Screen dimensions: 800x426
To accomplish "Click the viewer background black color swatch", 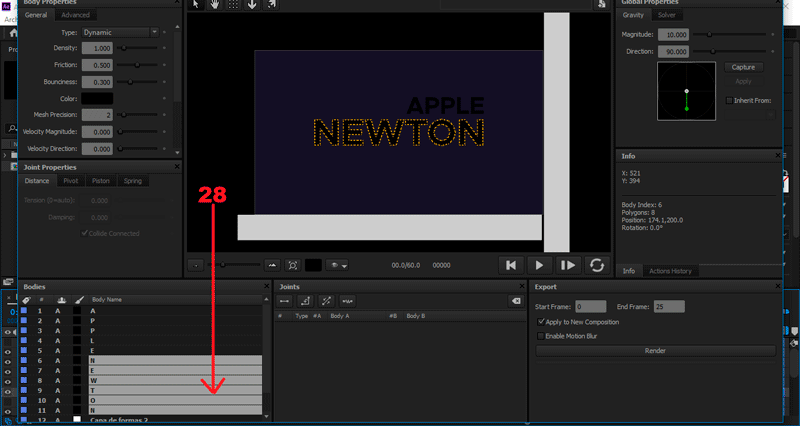I will point(313,265).
